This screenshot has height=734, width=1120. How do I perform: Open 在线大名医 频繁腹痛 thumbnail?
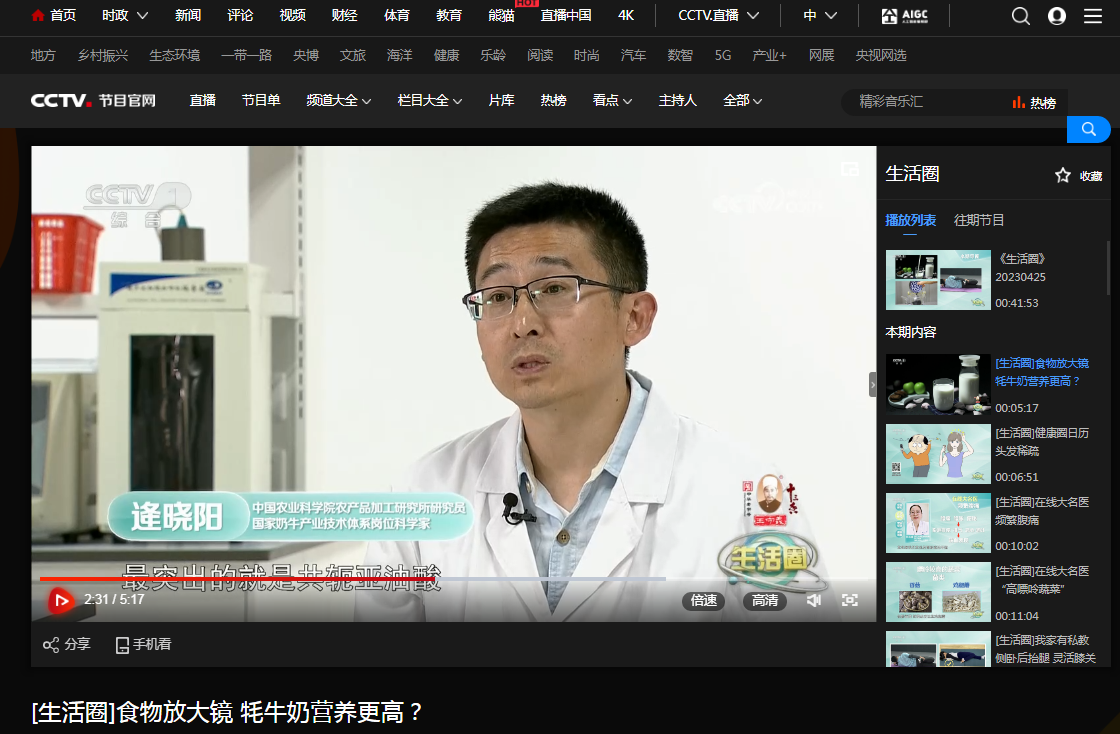click(938, 523)
